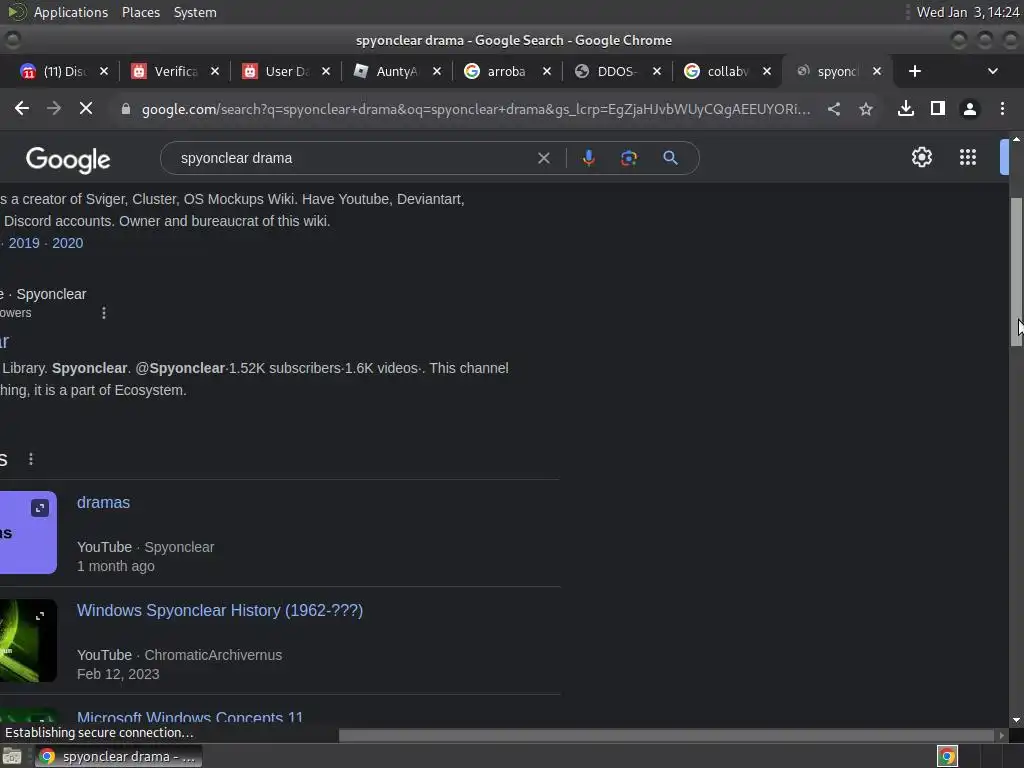1024x768 pixels.
Task: Follow the 2019 link
Action: point(24,243)
